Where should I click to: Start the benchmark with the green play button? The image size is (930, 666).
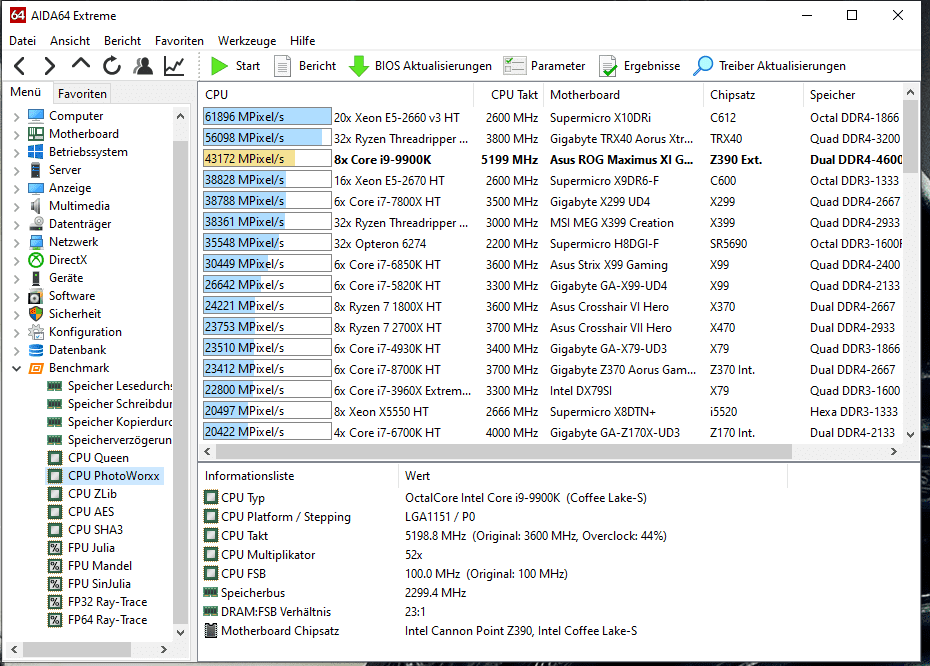(x=235, y=66)
